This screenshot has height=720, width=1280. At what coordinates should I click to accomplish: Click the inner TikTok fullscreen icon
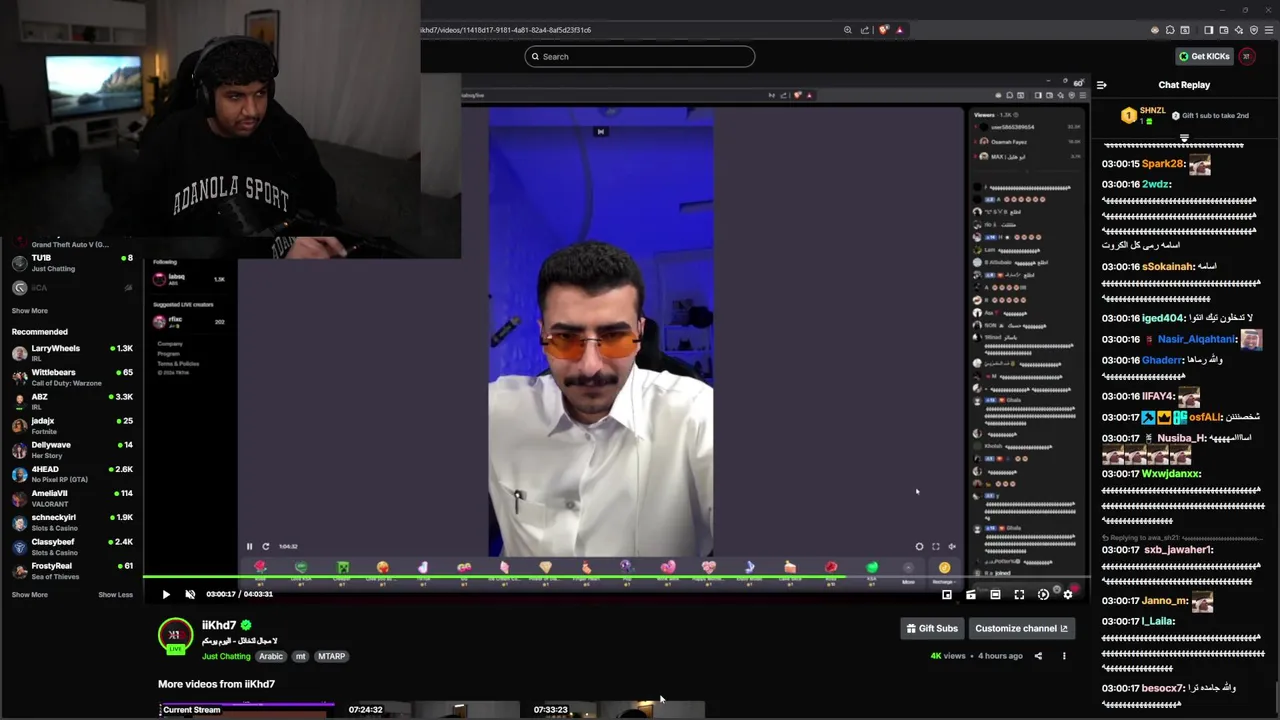coord(936,546)
